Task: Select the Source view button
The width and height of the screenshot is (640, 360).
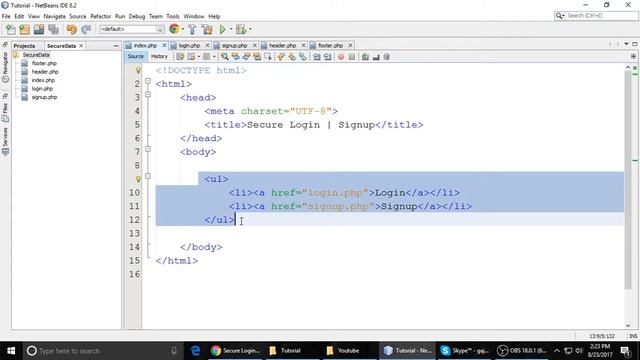Action: point(135,57)
